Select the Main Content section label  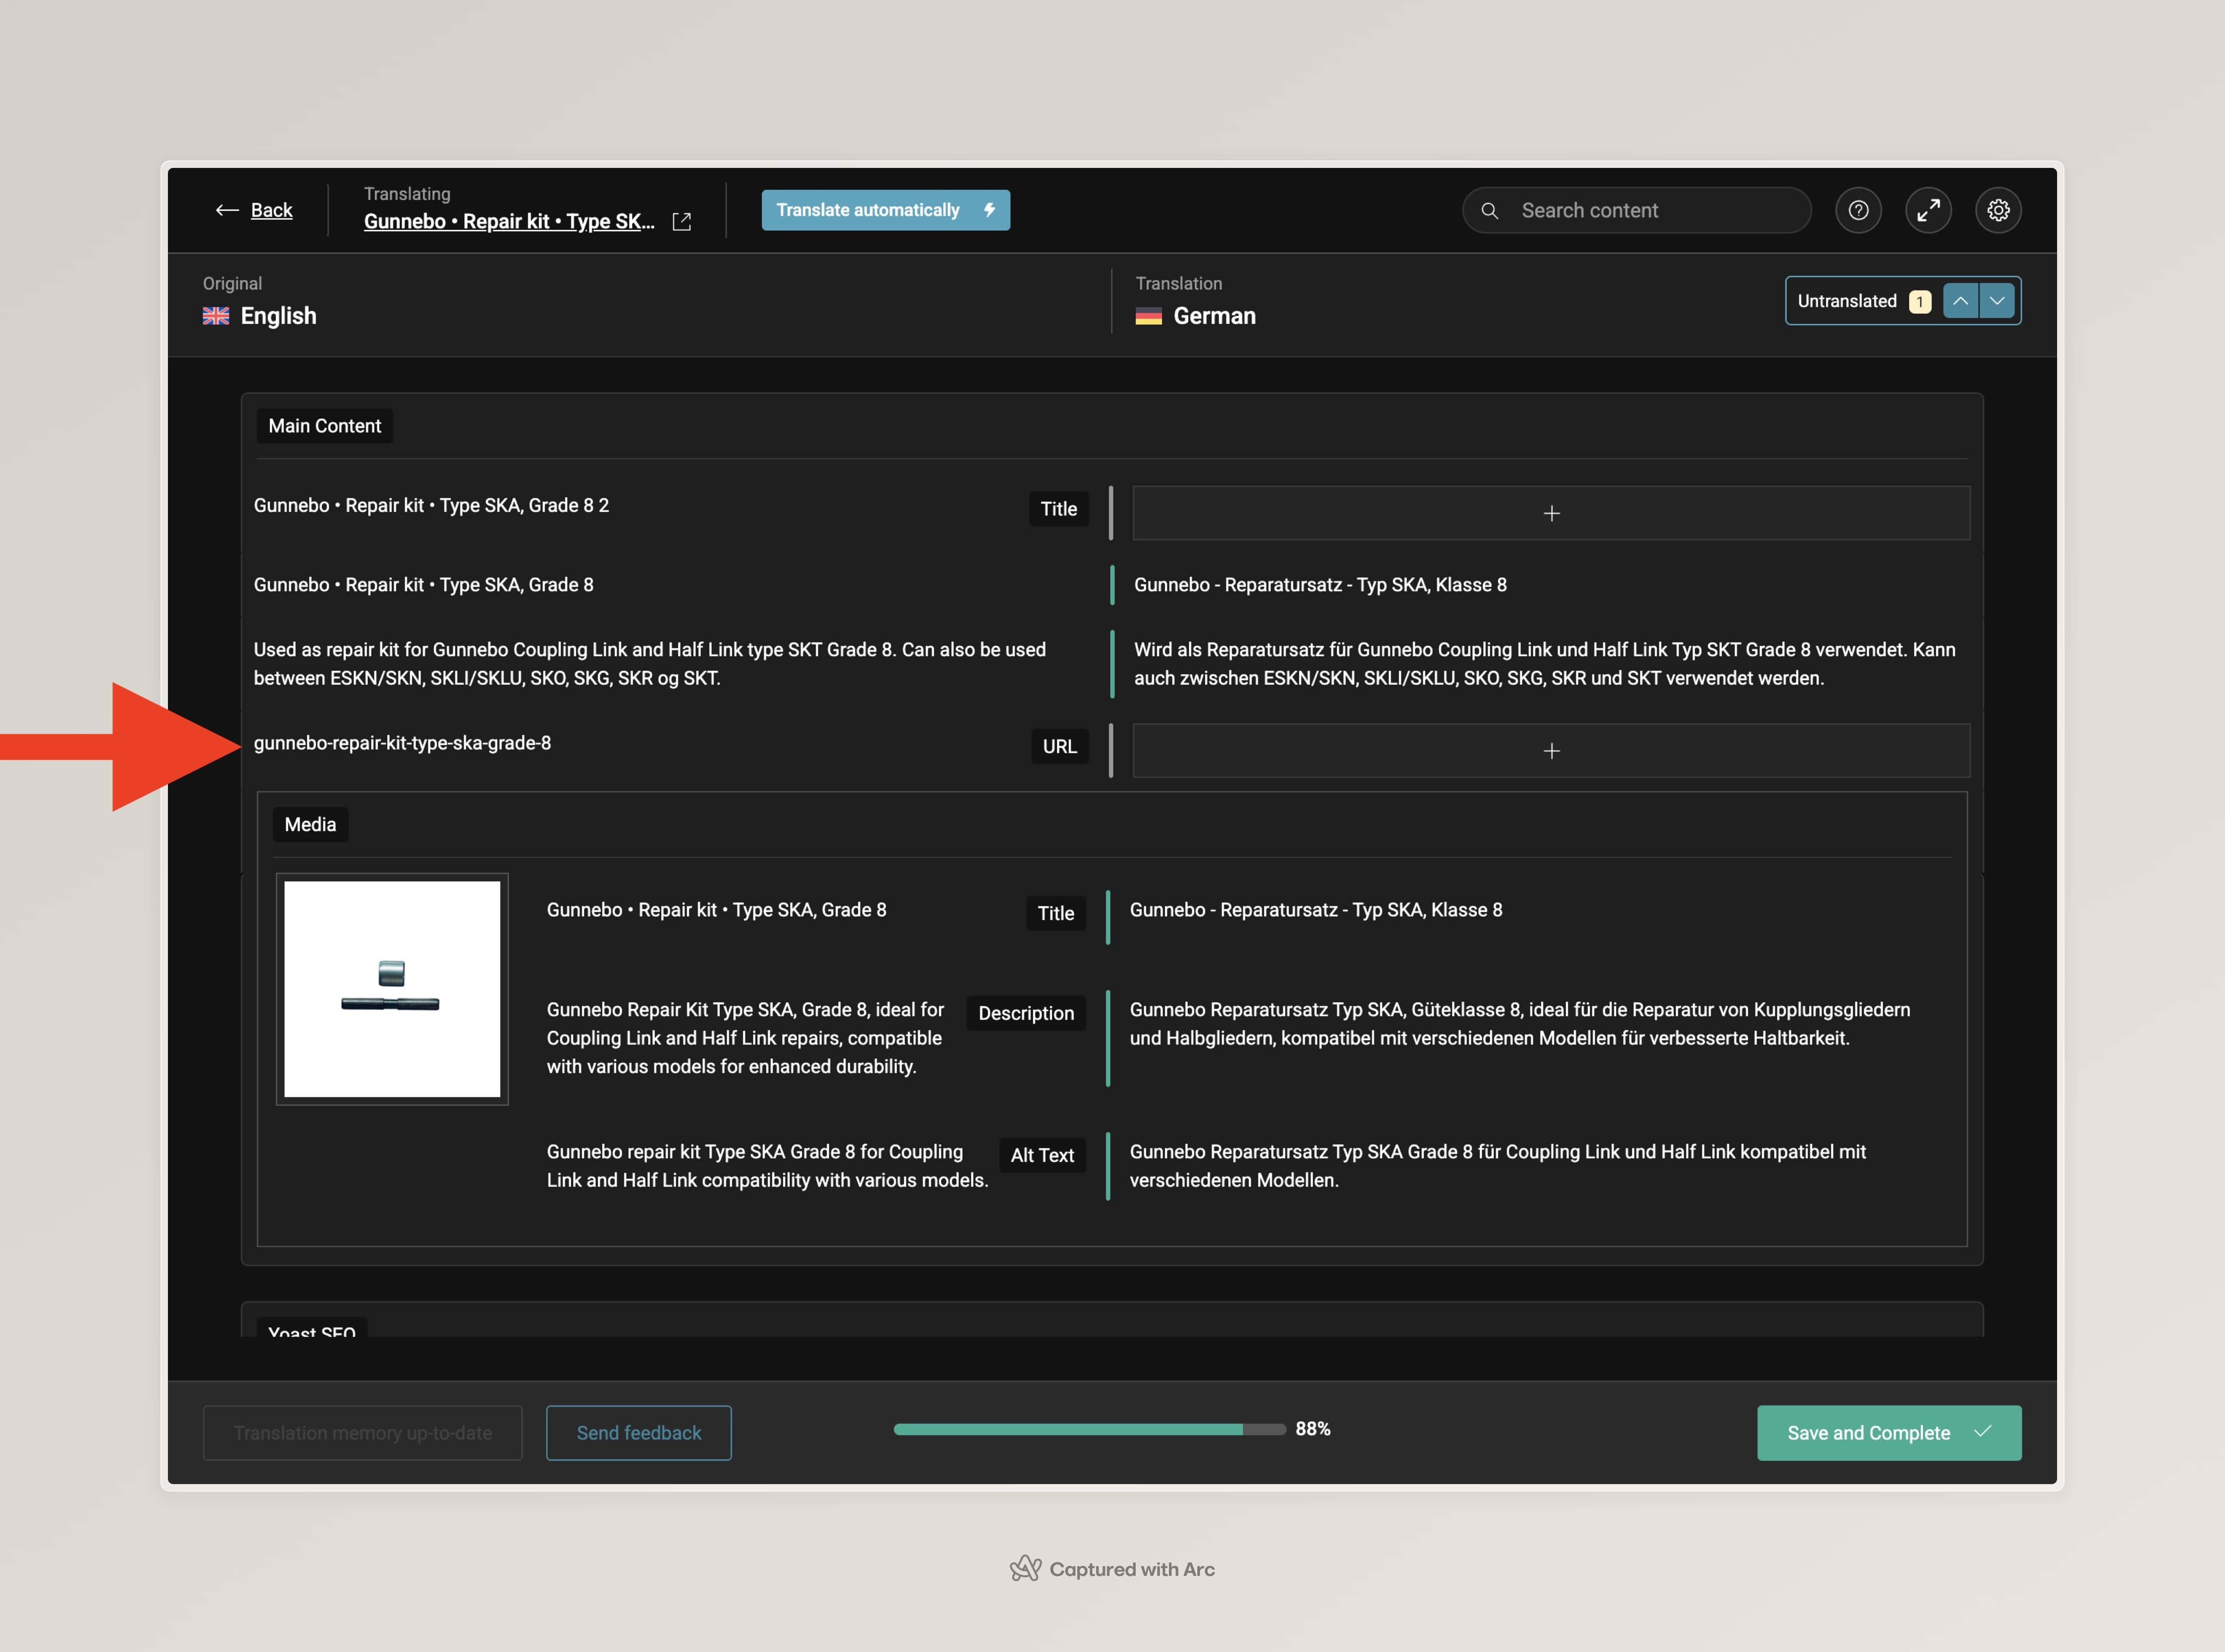tap(324, 426)
